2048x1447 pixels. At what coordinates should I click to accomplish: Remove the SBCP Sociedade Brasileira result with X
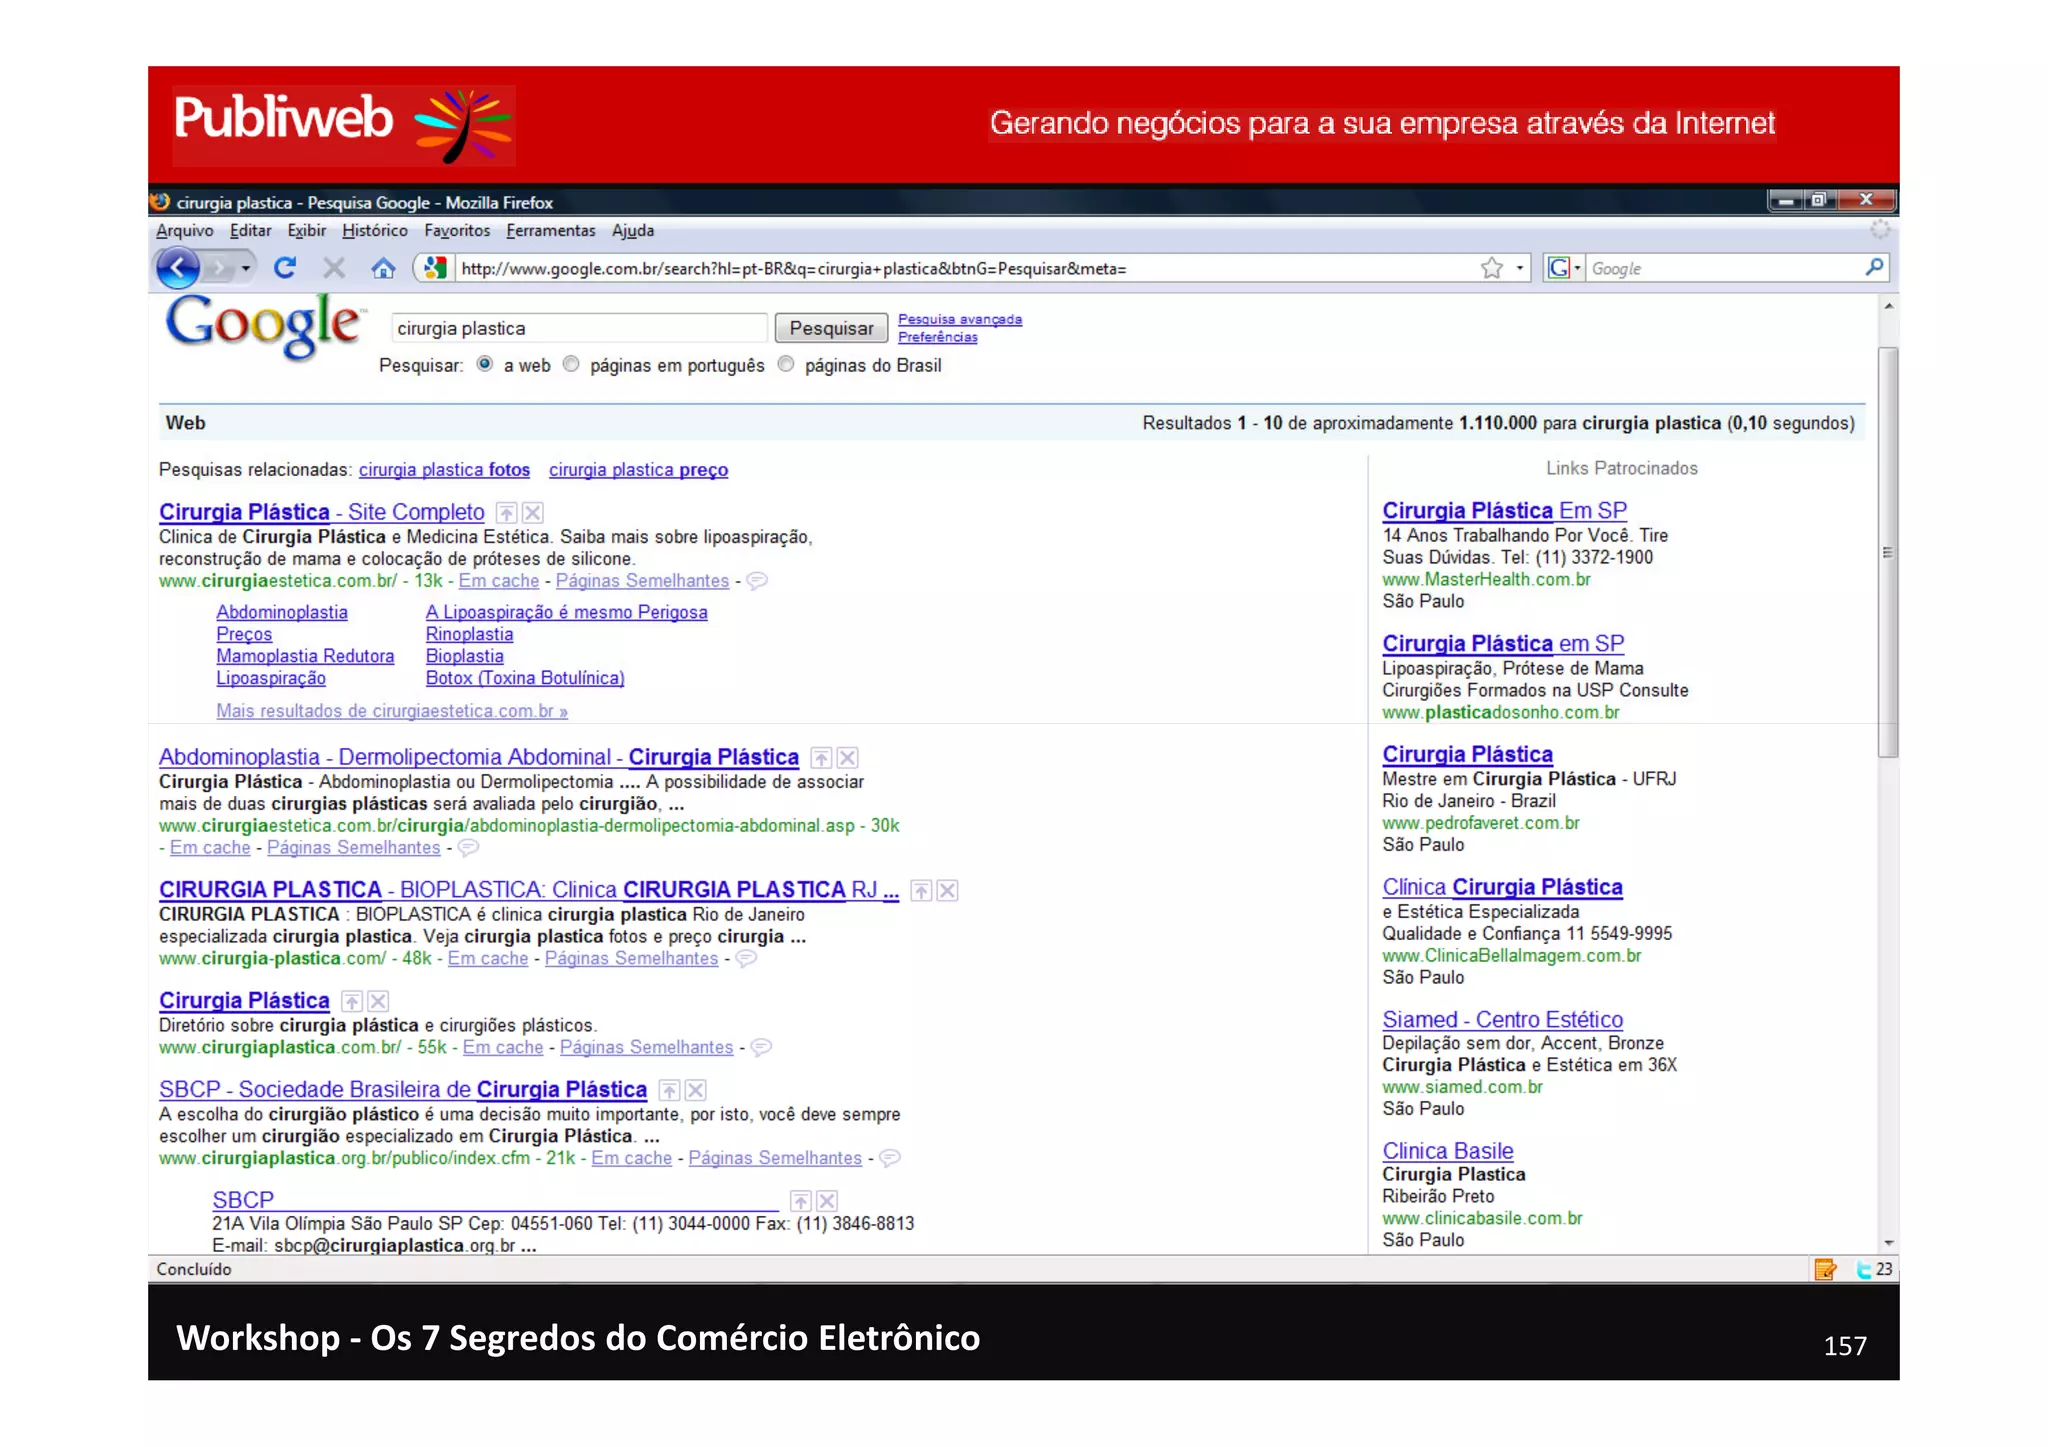[x=696, y=1091]
